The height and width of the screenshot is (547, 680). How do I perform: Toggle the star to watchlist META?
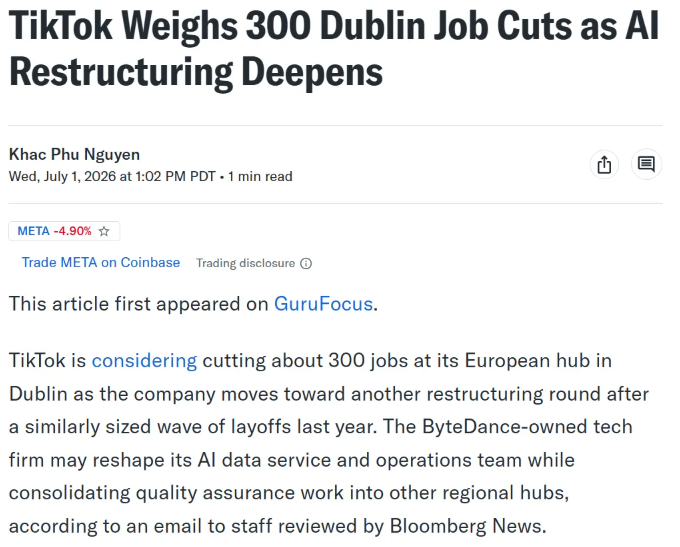pos(104,231)
